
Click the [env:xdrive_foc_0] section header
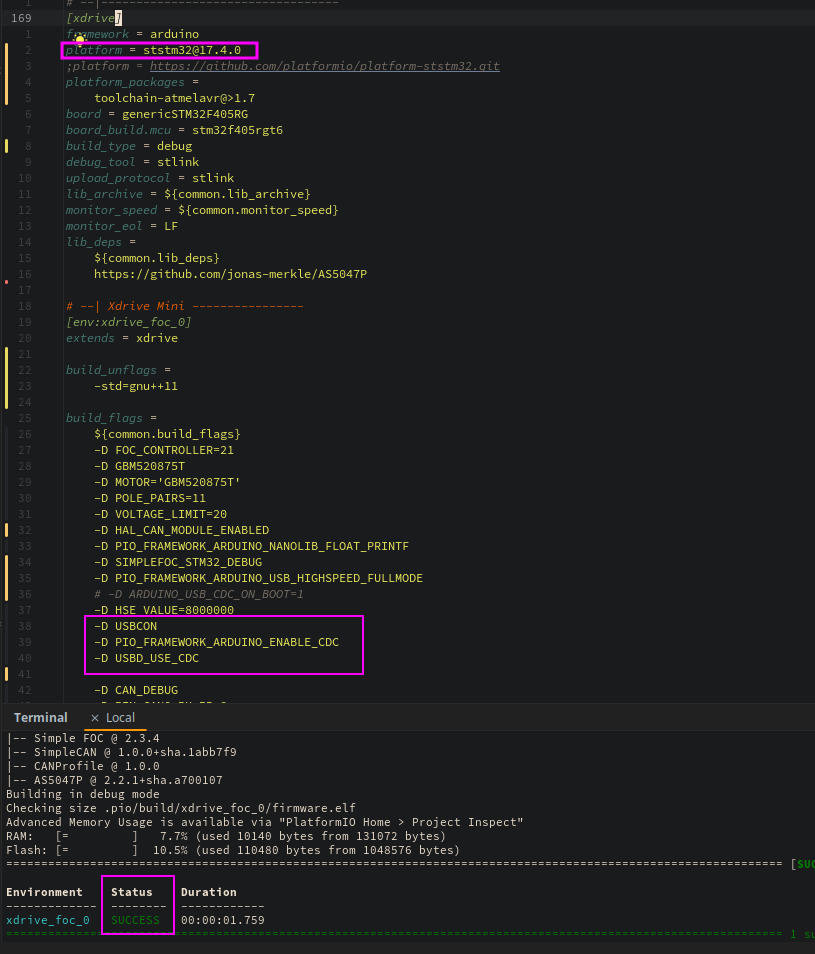pos(128,322)
